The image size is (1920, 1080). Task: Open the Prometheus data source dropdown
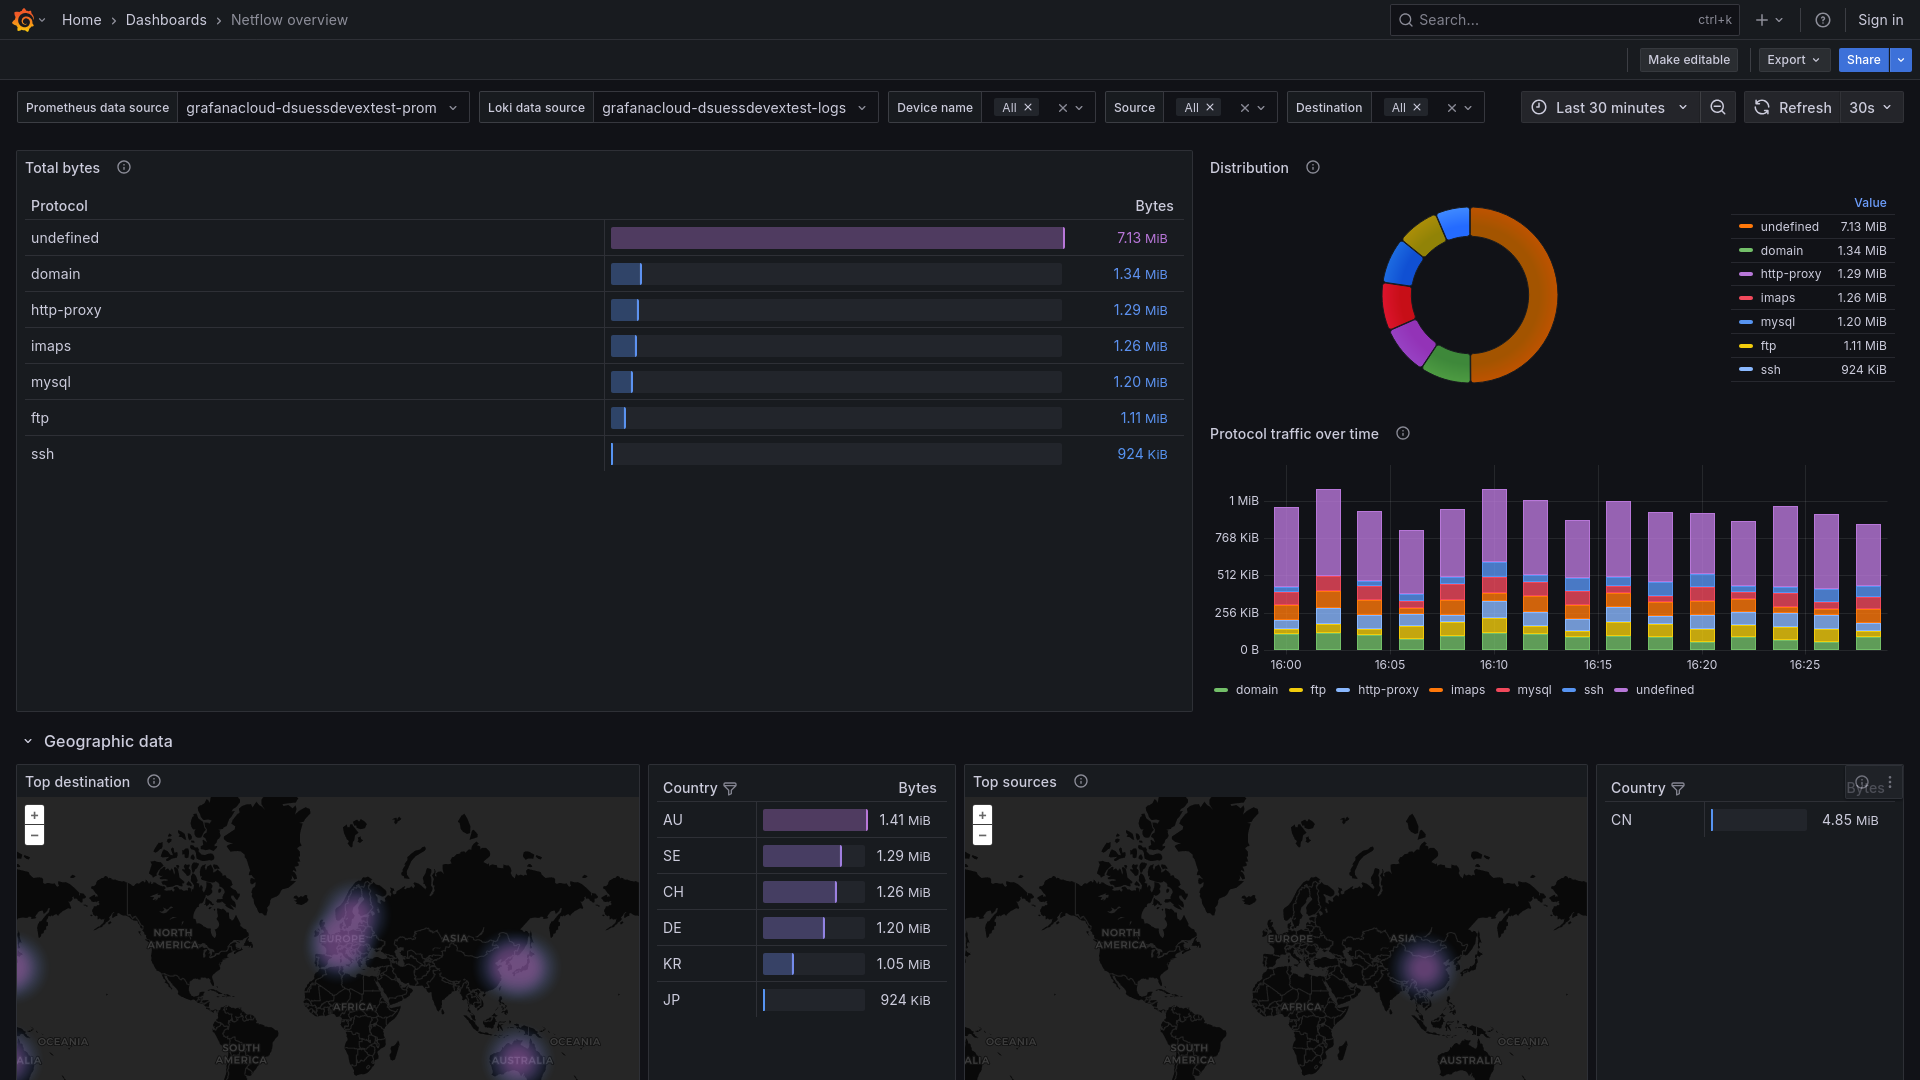[x=322, y=107]
